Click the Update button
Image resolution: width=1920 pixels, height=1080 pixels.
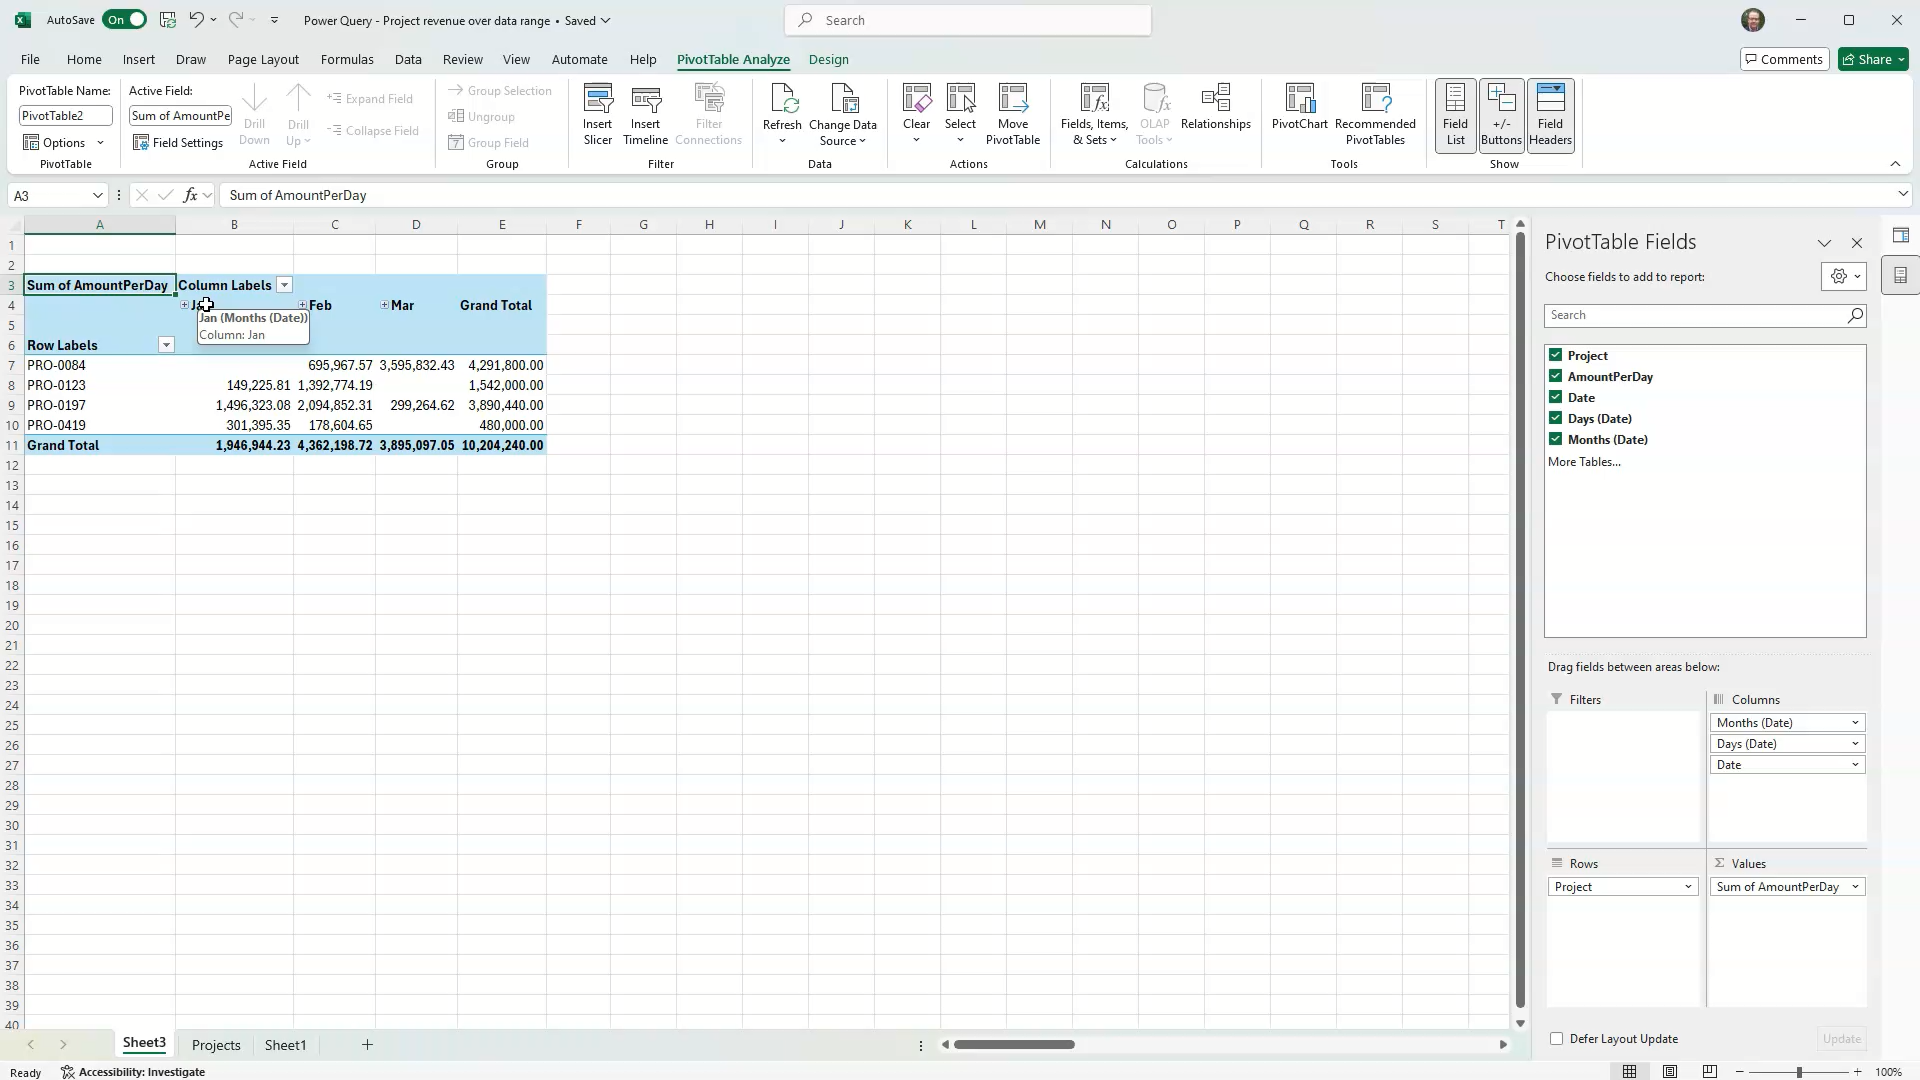[1840, 1039]
